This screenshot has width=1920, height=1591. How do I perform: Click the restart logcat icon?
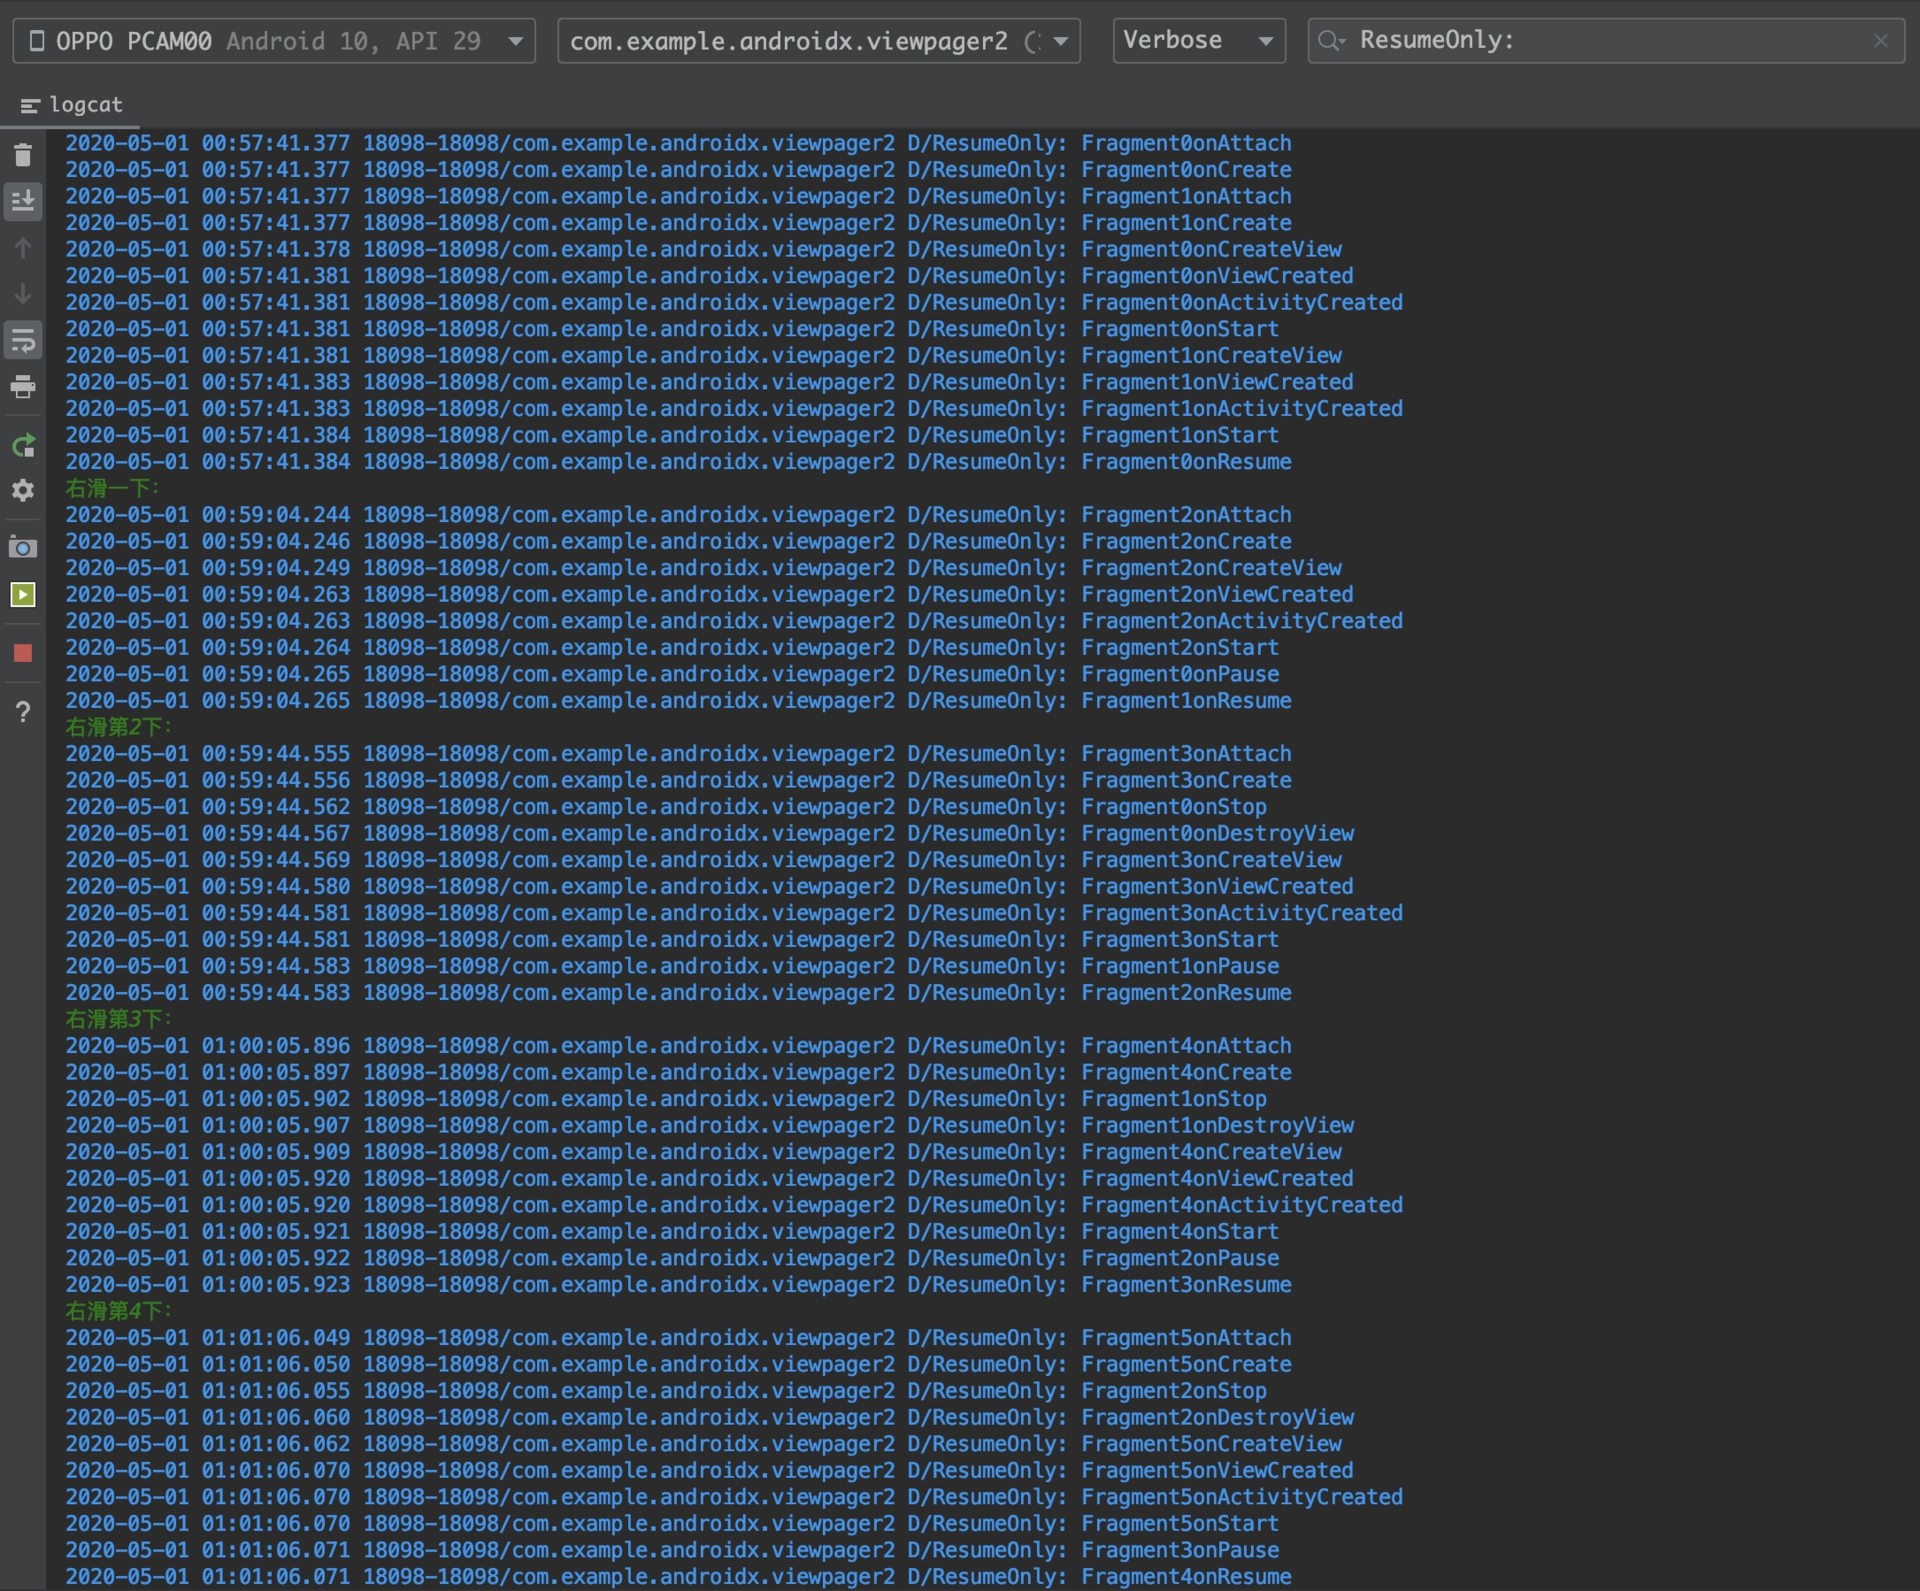(x=23, y=445)
